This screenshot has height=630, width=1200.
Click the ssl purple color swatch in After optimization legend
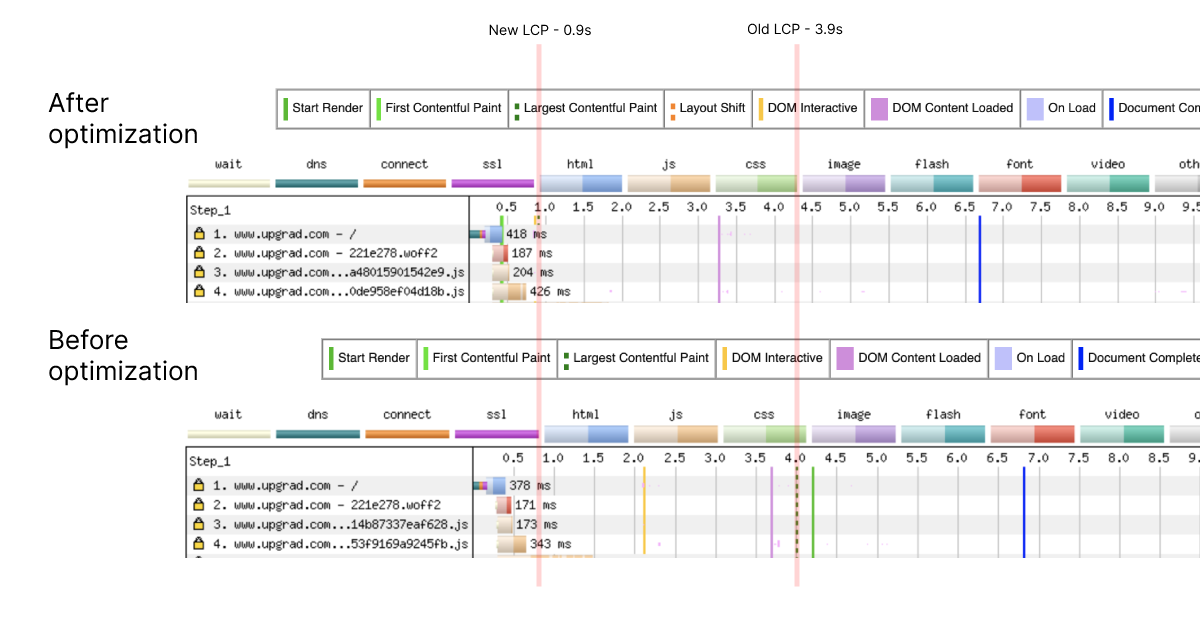coord(493,184)
